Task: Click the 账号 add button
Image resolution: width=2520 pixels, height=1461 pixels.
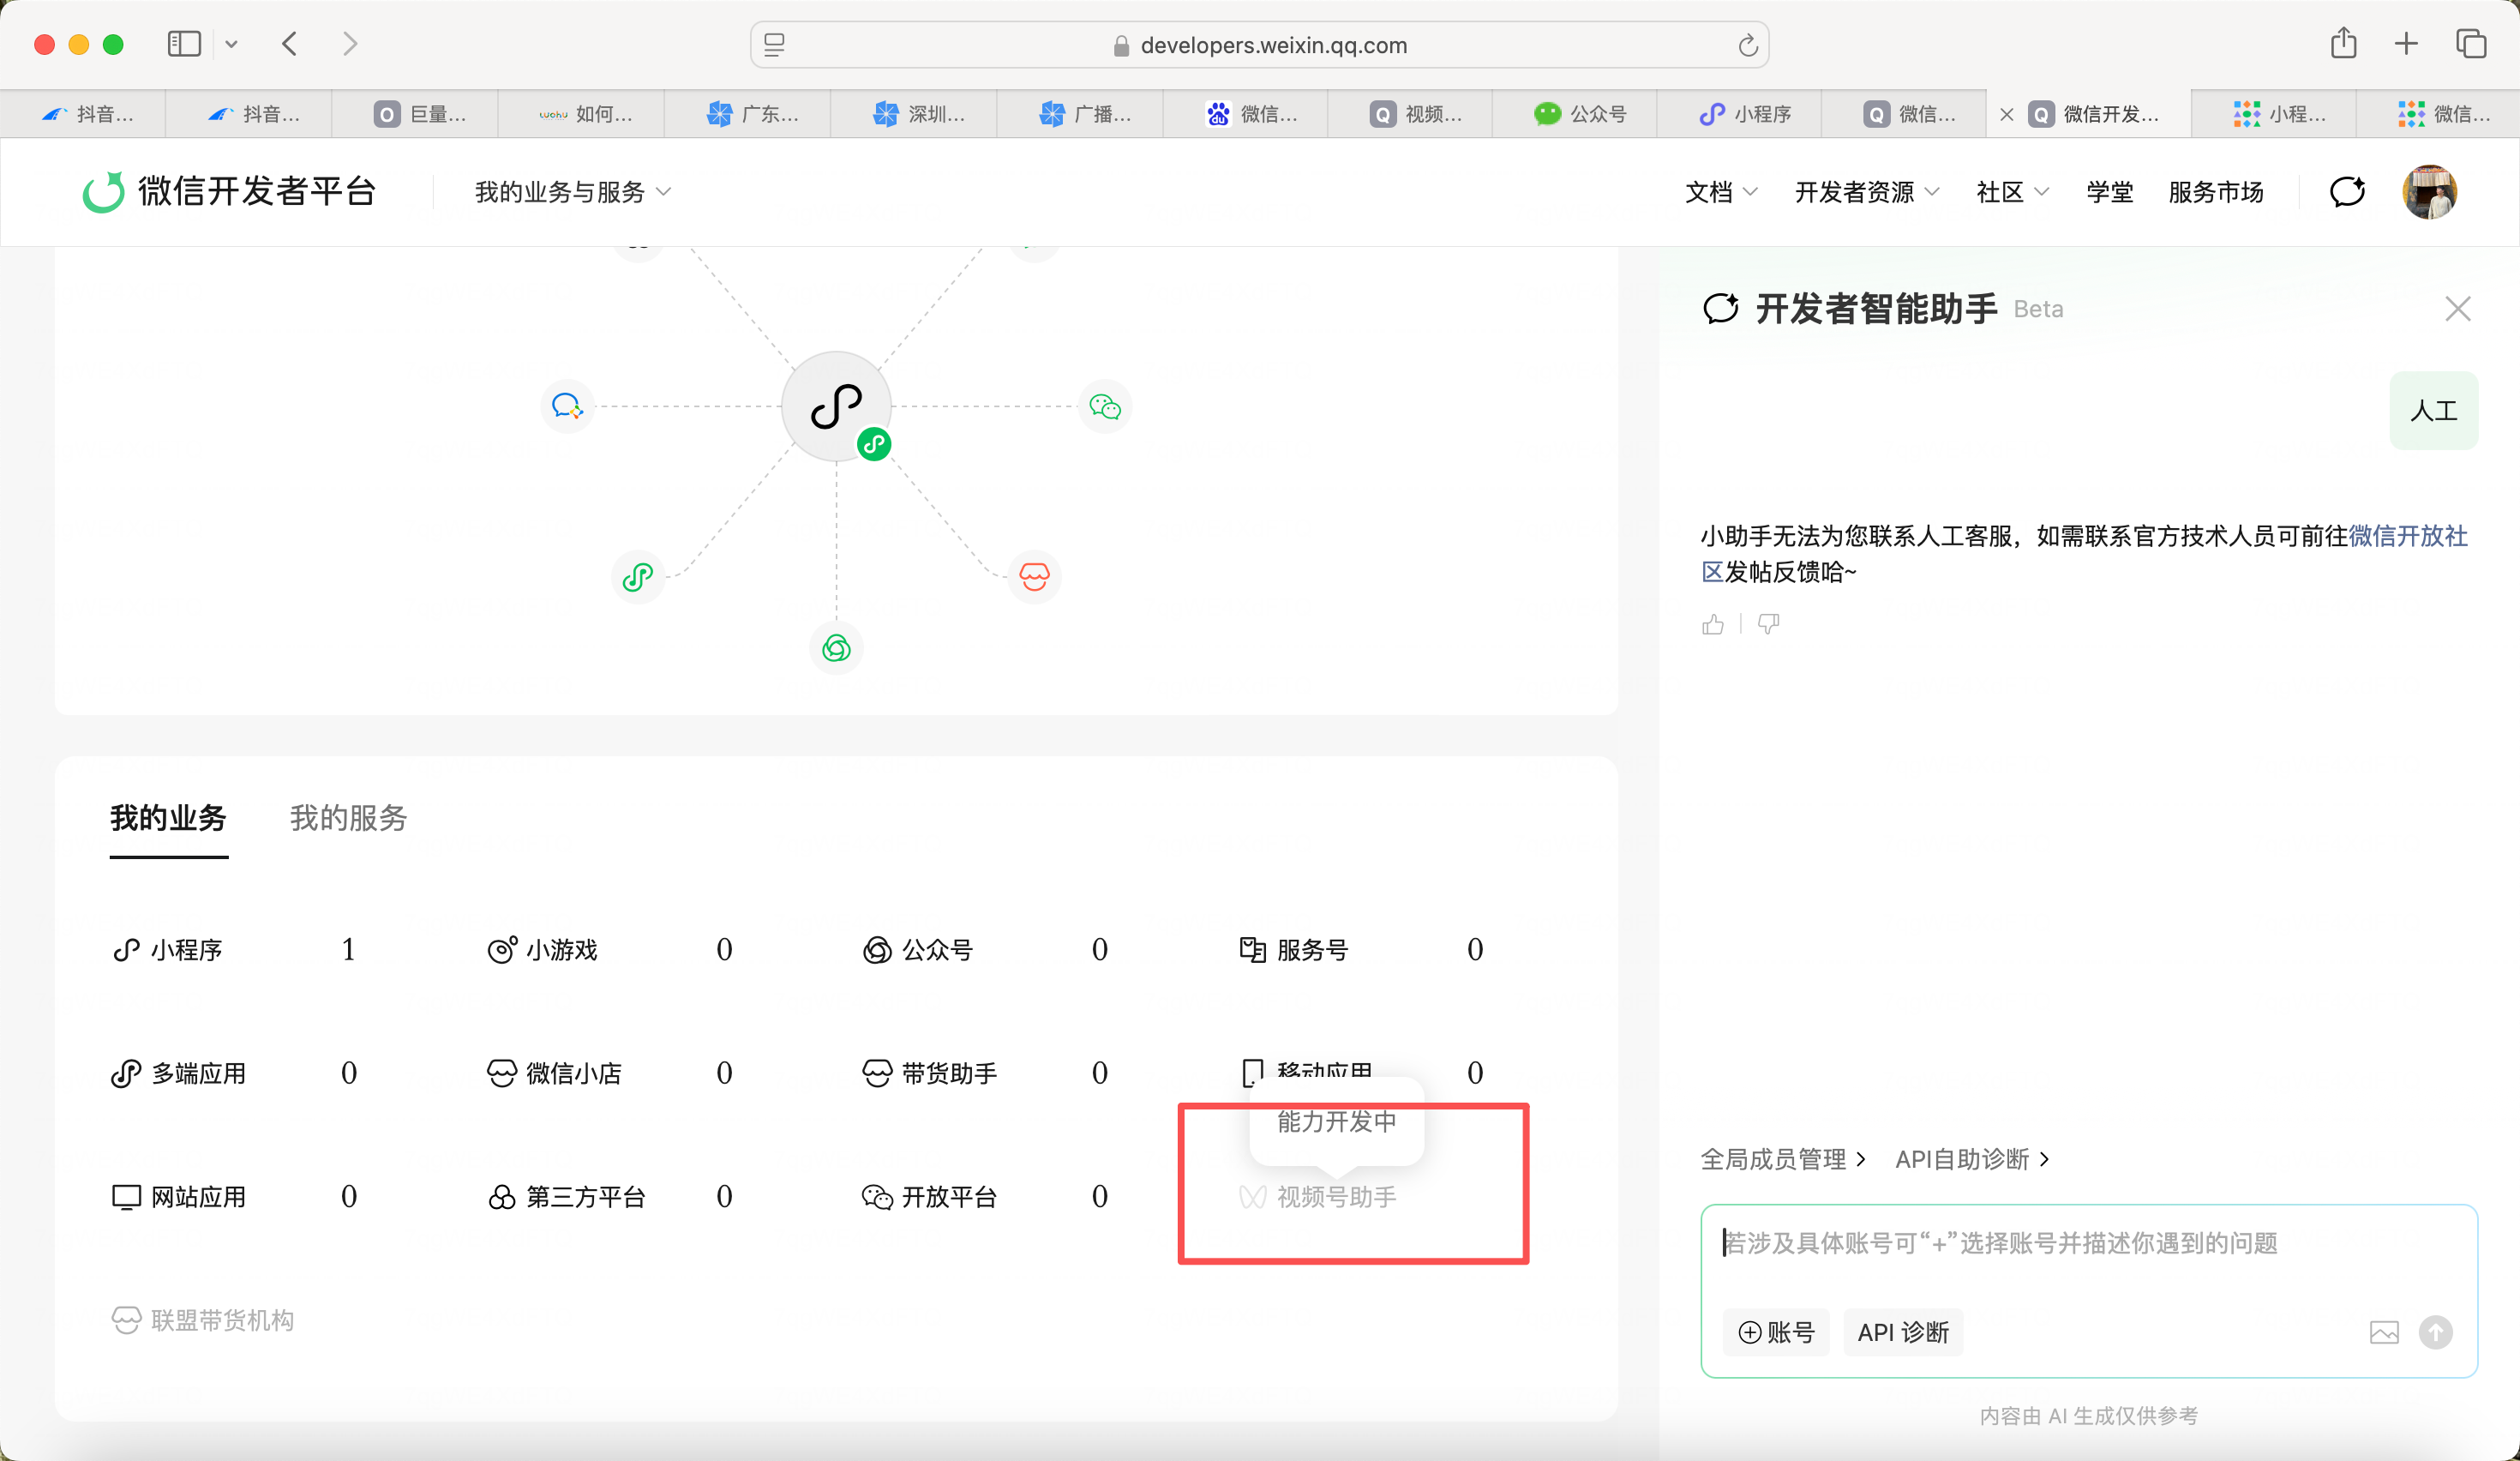Action: (1776, 1332)
